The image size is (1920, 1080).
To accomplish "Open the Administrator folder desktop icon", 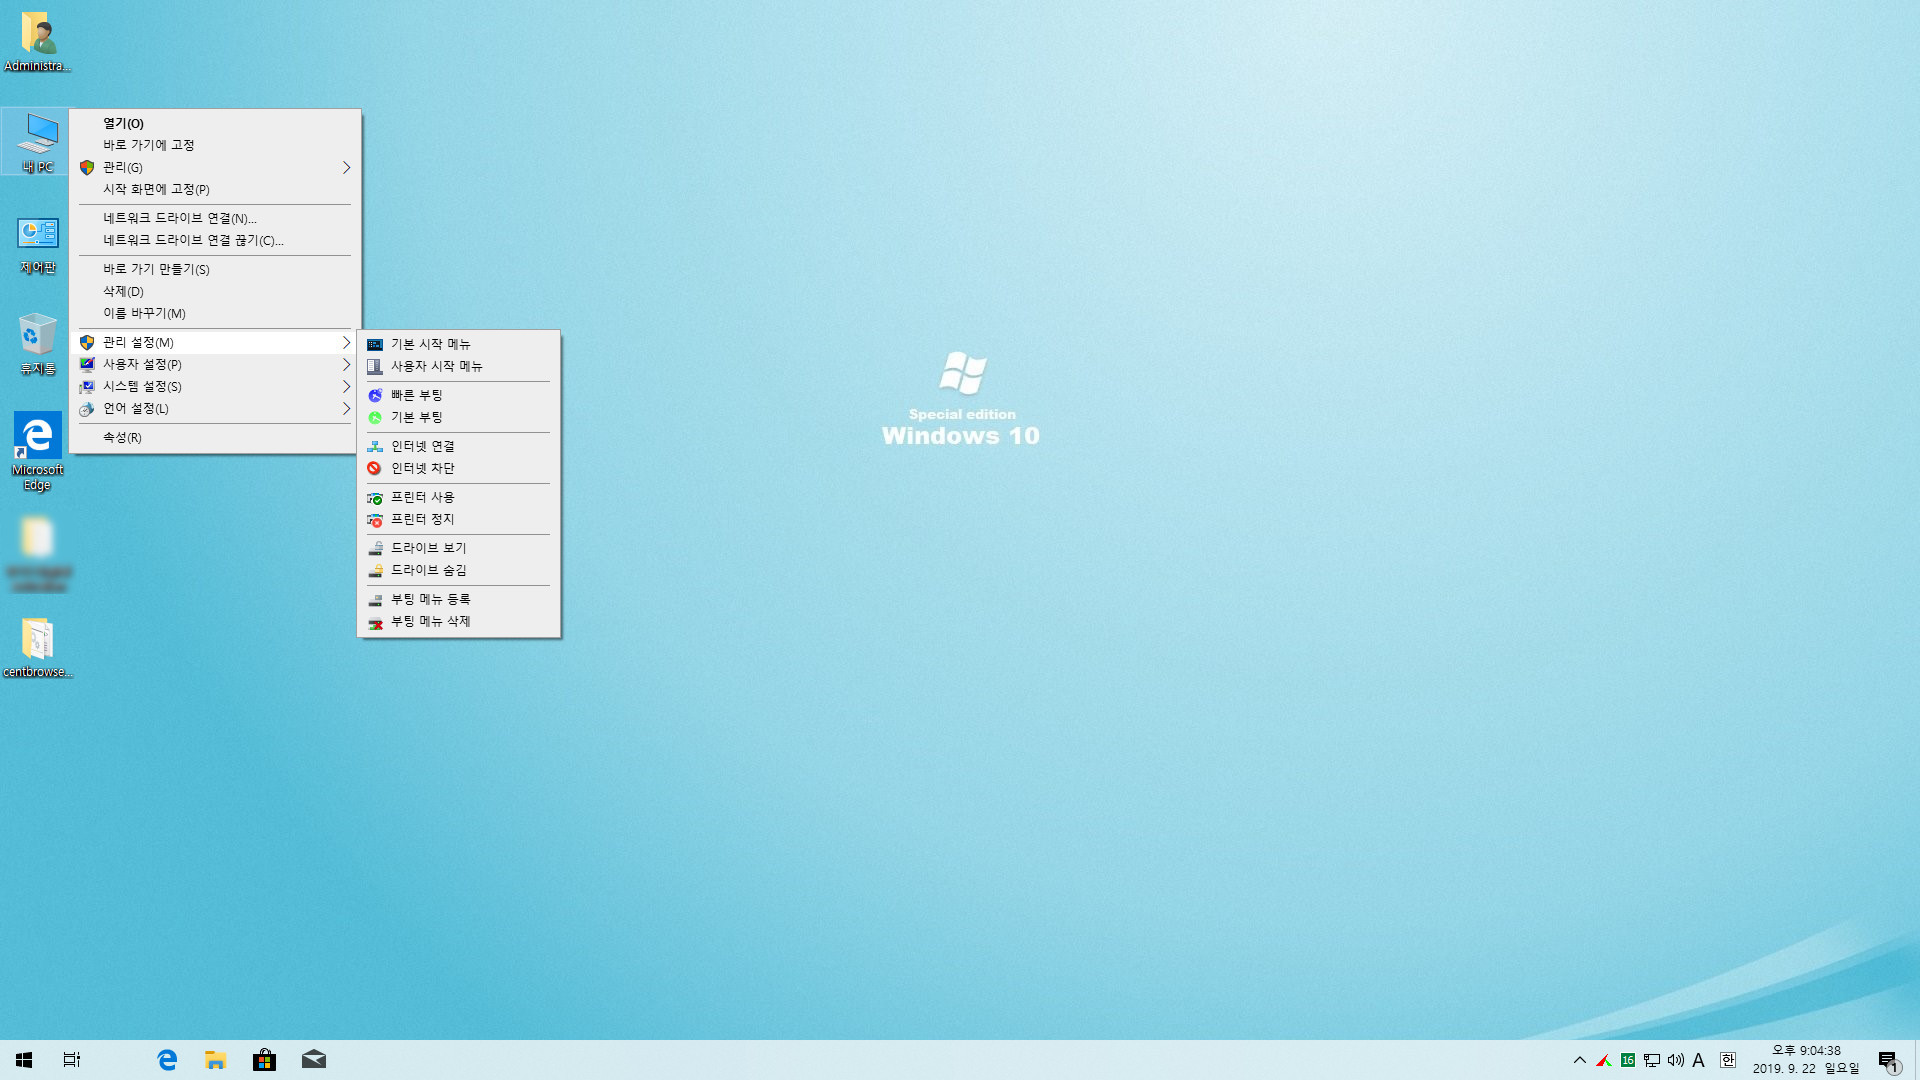I will point(37,42).
